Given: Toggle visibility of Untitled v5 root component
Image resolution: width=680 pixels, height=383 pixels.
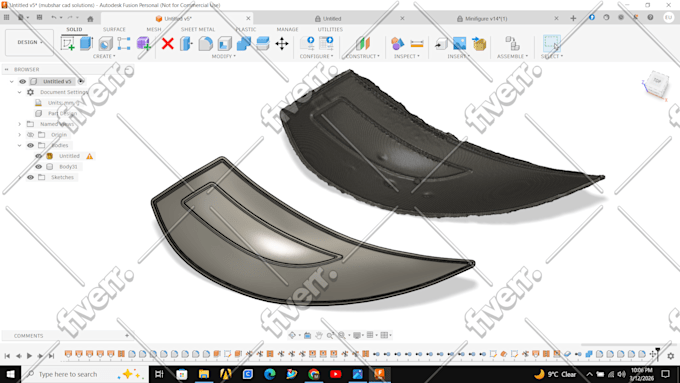Looking at the screenshot, I should tap(23, 81).
